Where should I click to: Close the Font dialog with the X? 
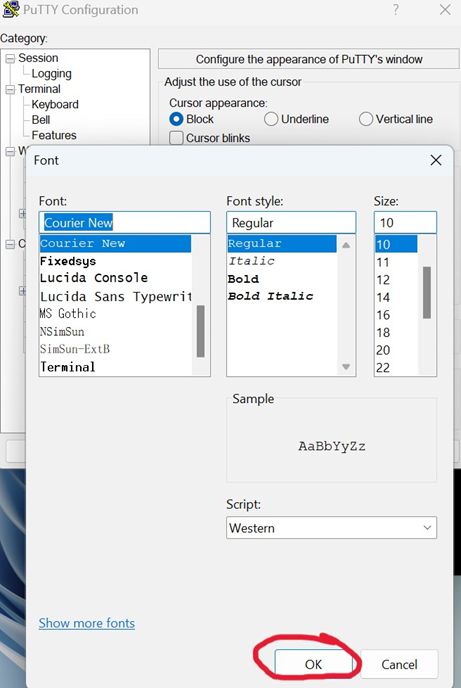pos(436,160)
